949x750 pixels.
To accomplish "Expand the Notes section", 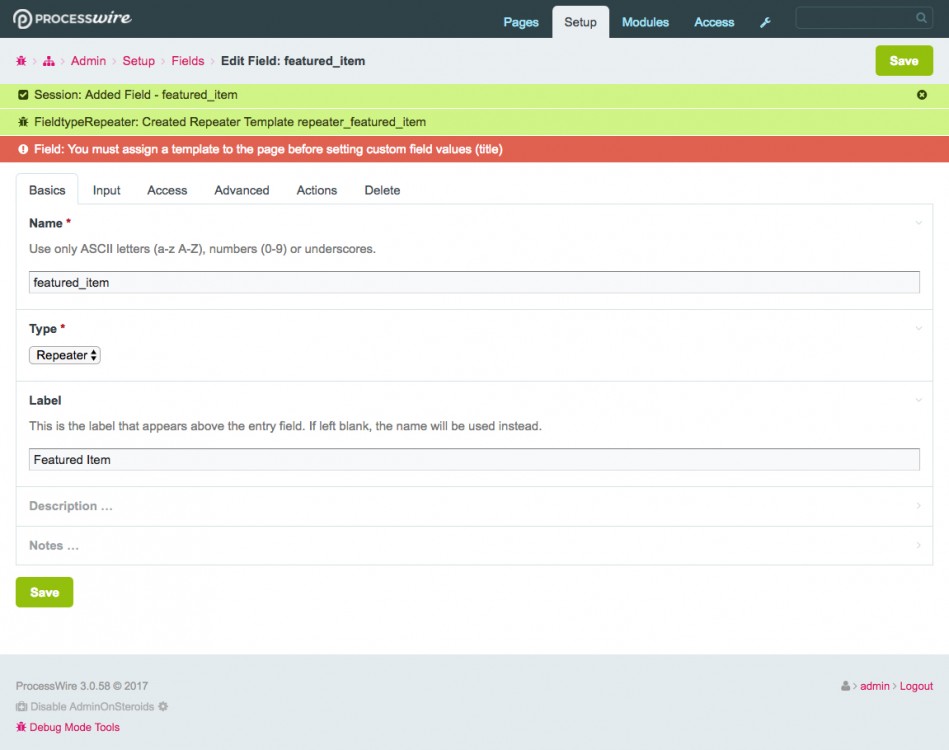I will (x=54, y=546).
